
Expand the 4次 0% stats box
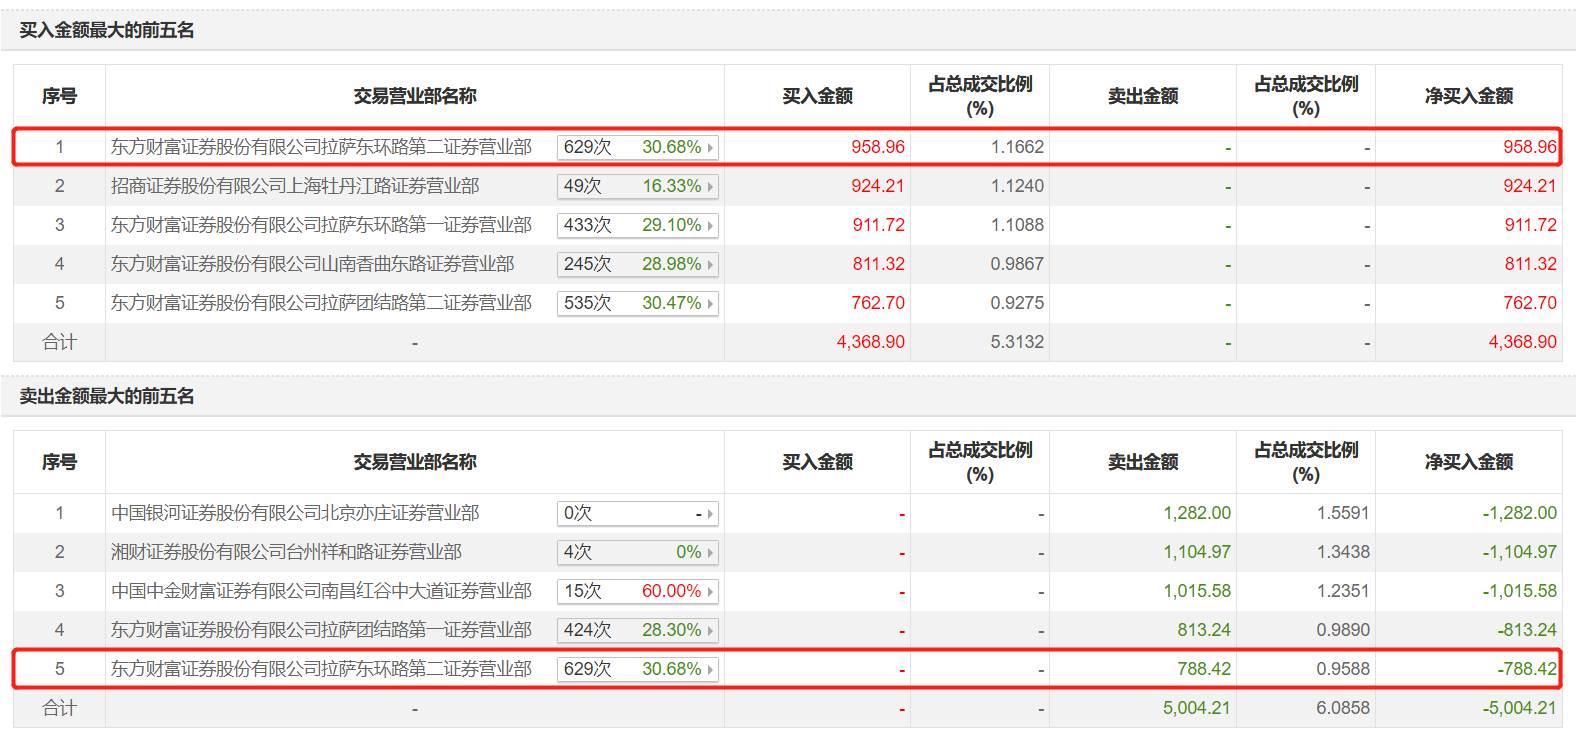(638, 552)
